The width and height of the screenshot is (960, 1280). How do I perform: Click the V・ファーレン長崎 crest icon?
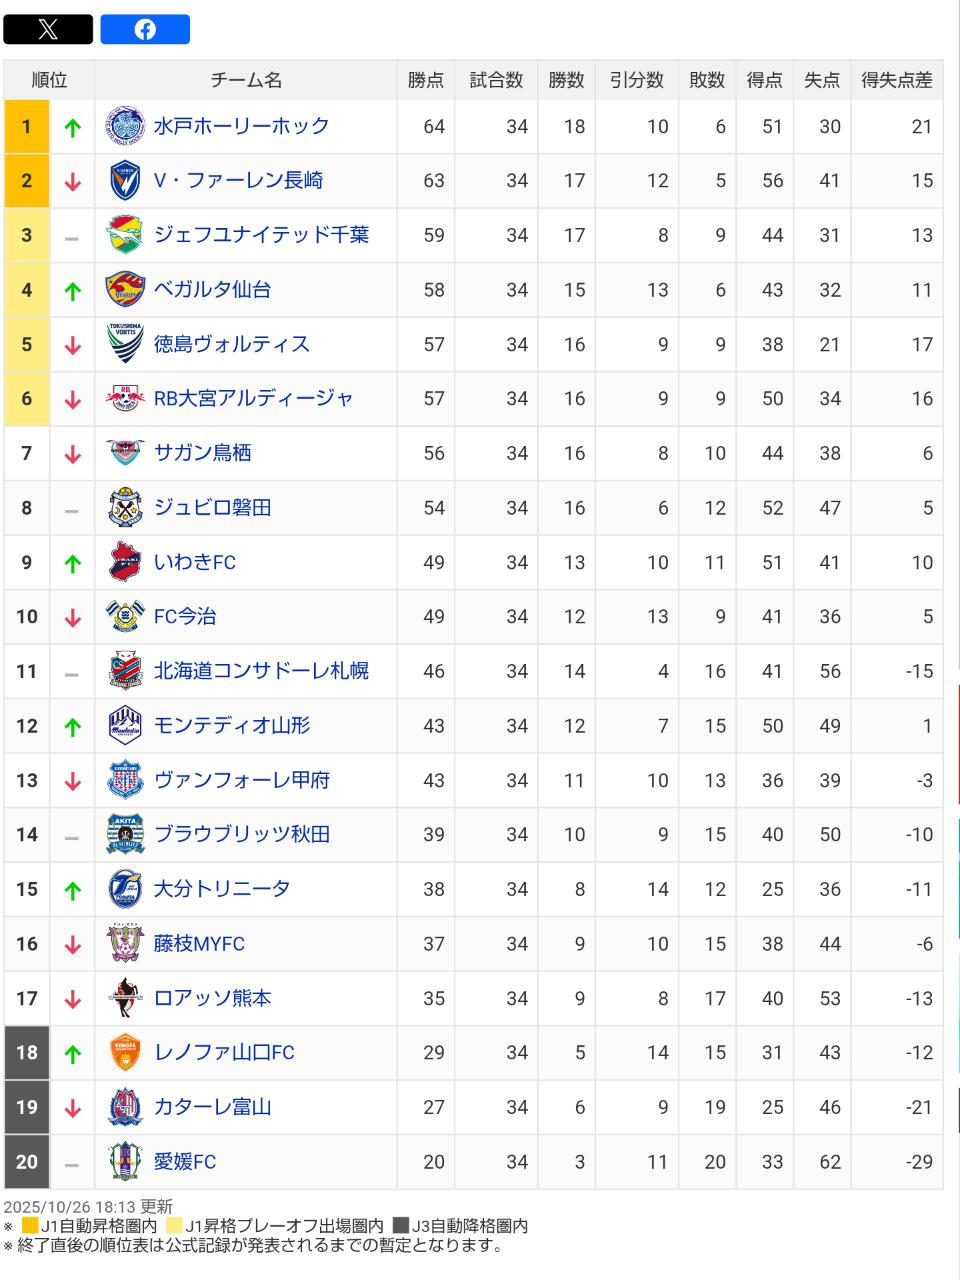coord(125,181)
